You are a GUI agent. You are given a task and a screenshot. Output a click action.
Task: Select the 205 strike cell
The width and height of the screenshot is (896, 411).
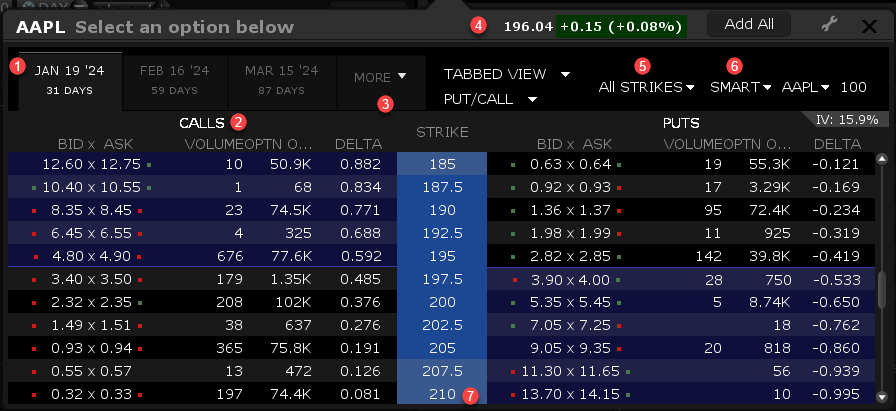click(x=442, y=348)
